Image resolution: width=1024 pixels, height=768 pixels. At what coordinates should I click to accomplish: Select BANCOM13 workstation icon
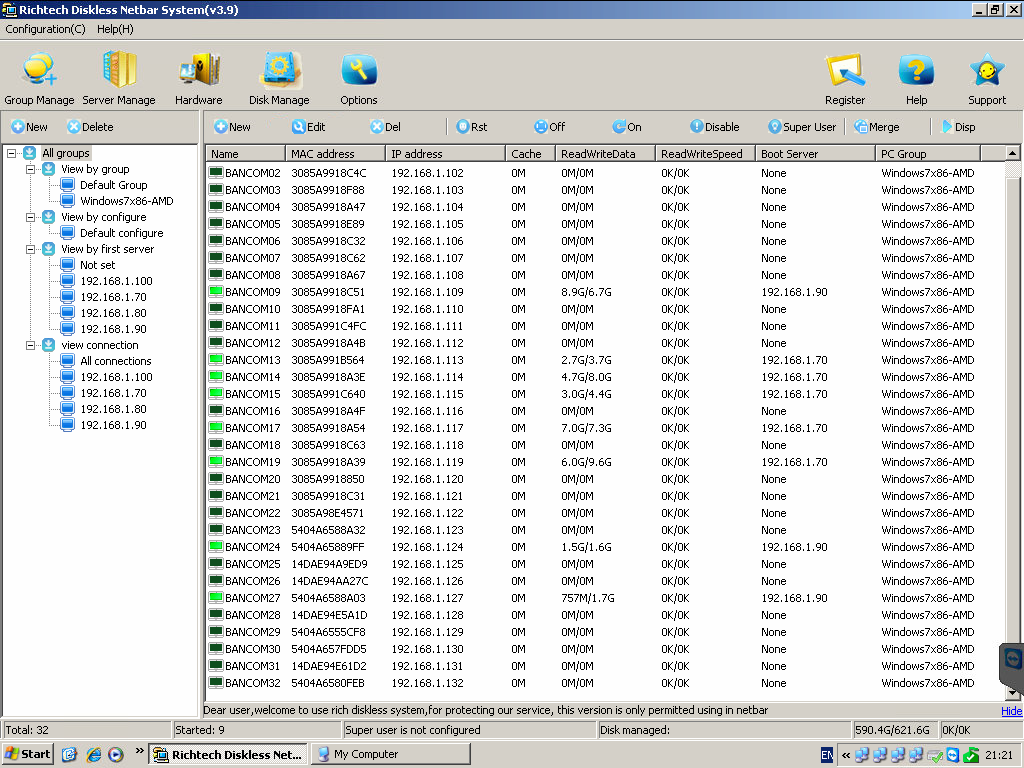pos(216,359)
